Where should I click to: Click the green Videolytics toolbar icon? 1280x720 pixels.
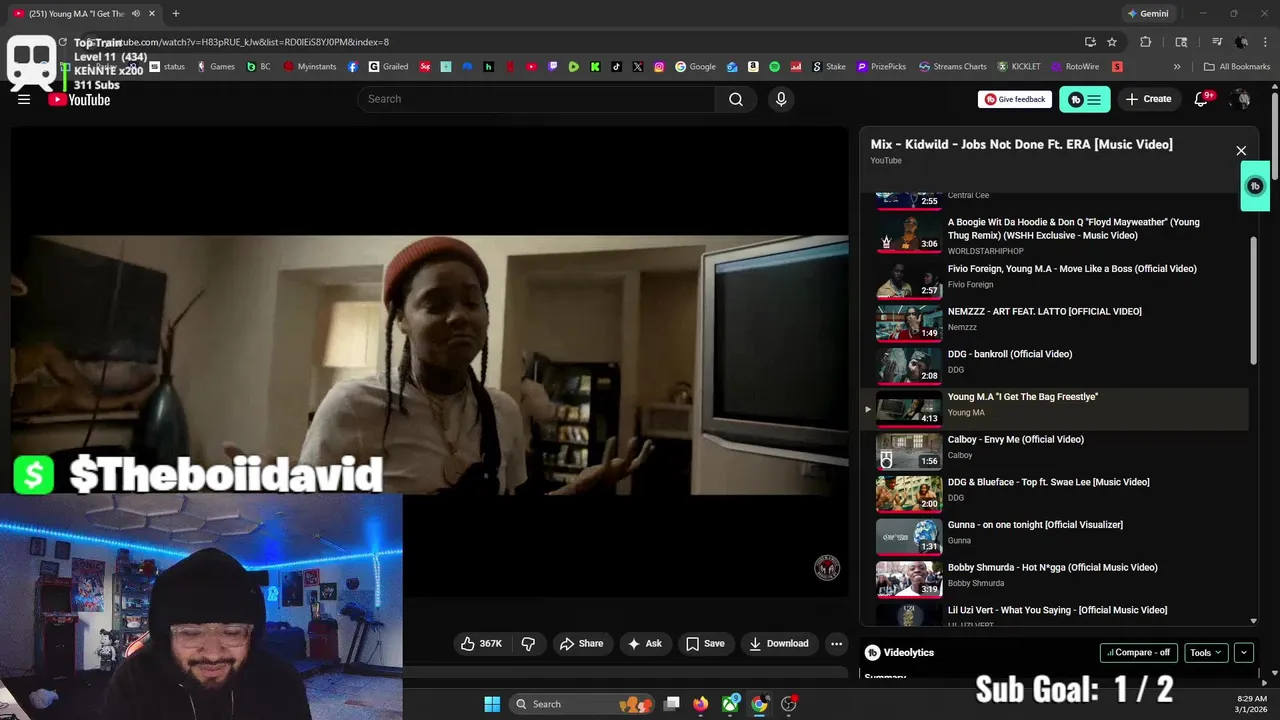click(1085, 99)
